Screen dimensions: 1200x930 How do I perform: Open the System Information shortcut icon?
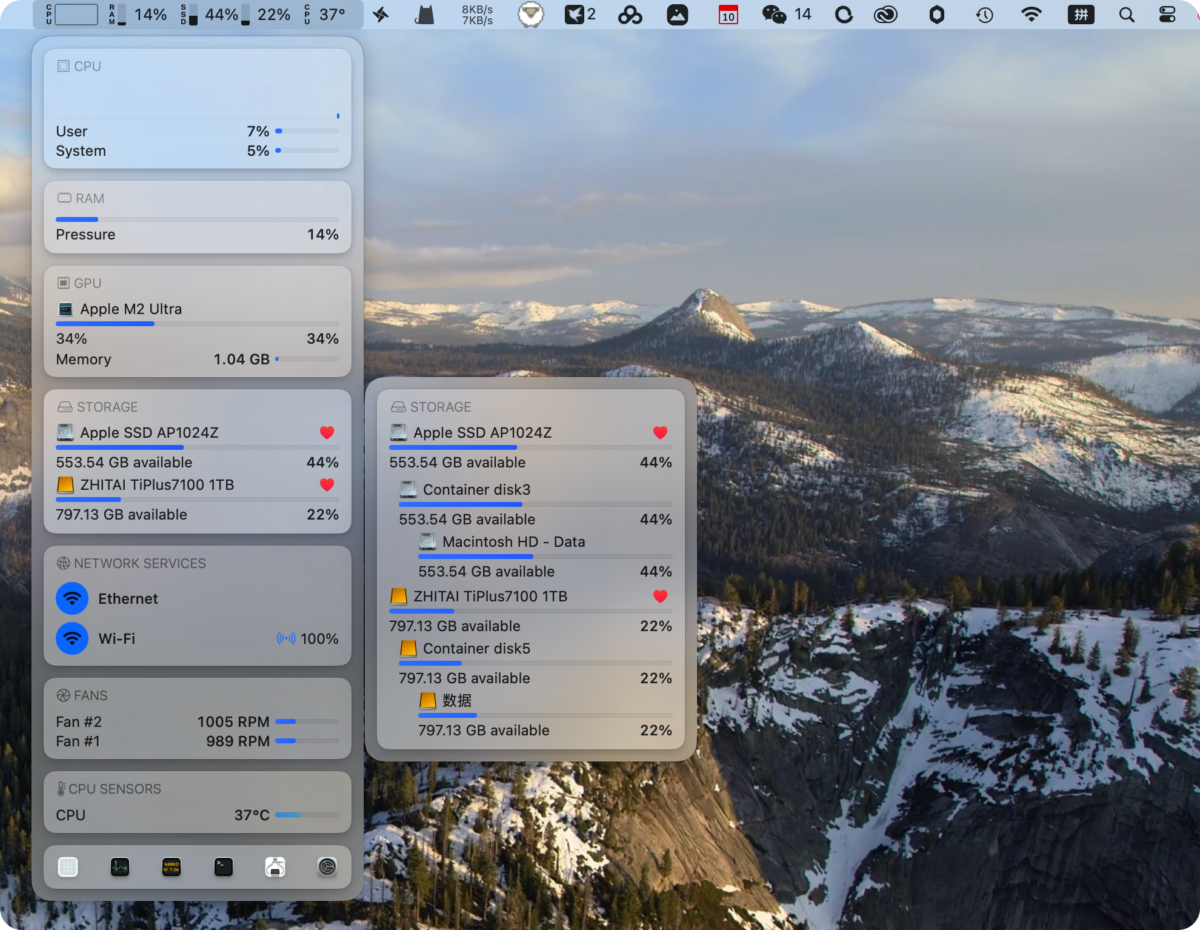pyautogui.click(x=276, y=867)
